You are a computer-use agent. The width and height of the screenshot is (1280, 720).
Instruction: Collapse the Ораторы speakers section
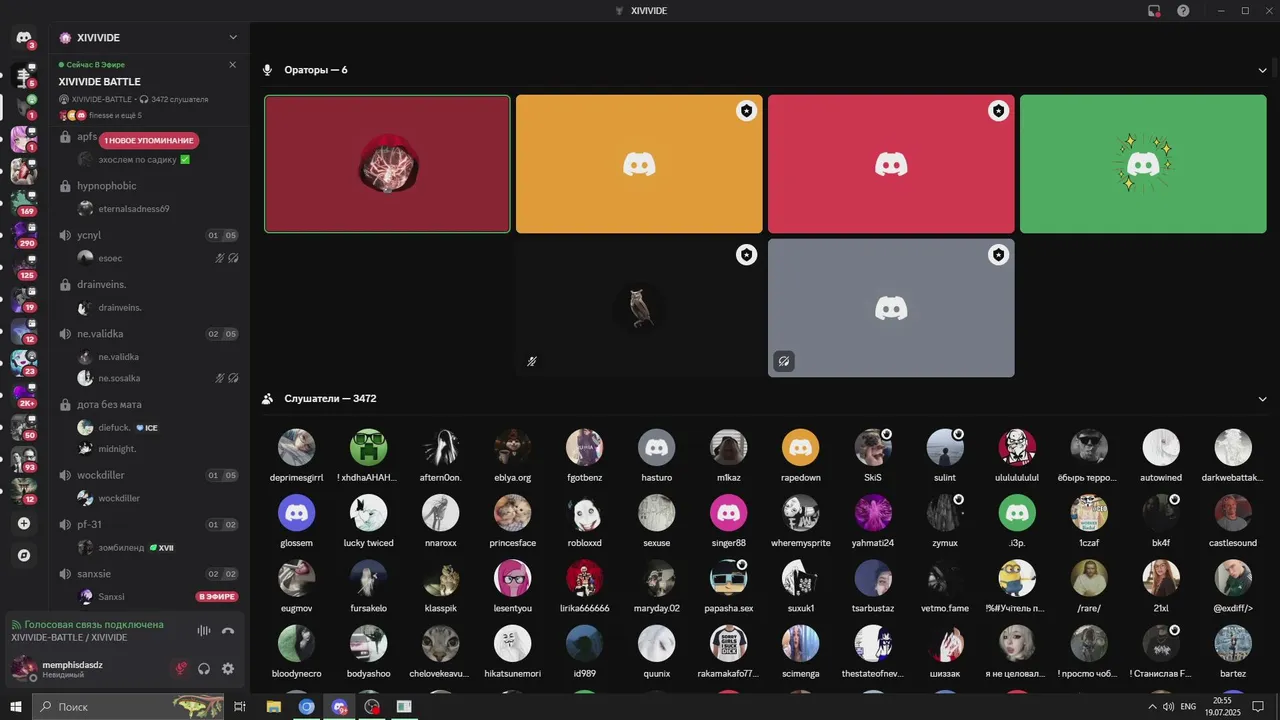(x=1262, y=70)
